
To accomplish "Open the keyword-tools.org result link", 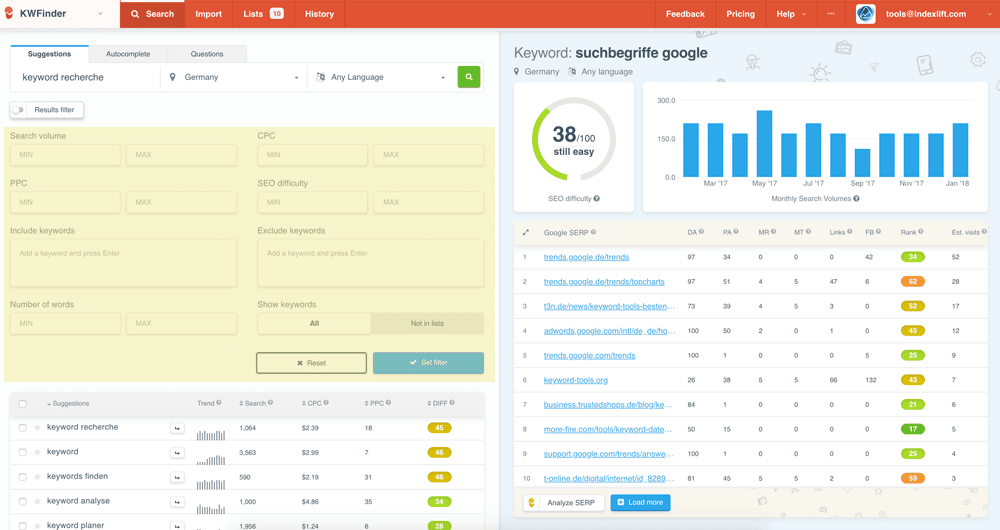I will point(575,381).
